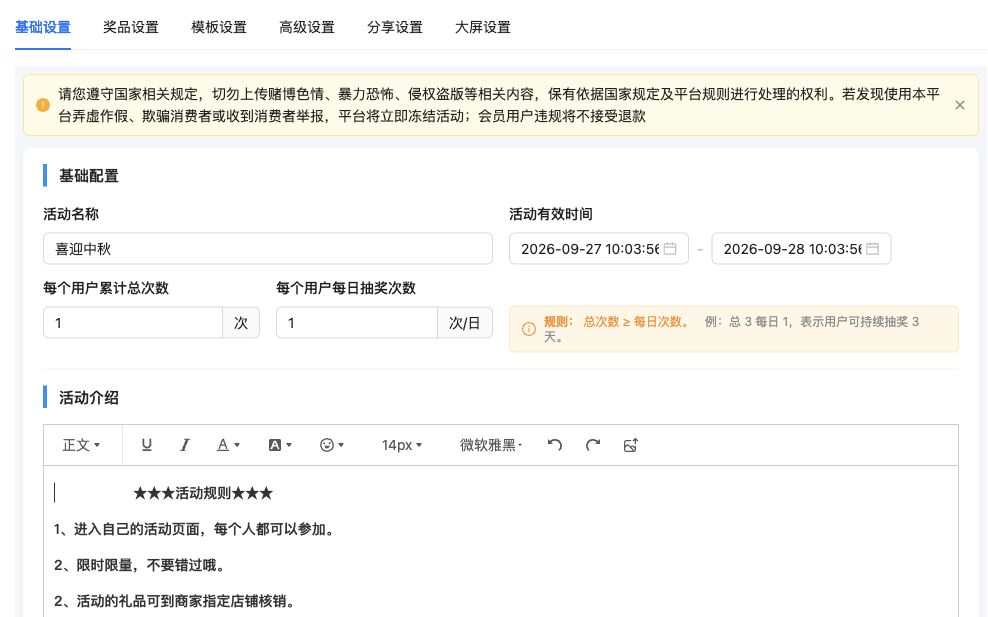This screenshot has width=988, height=617.
Task: Open the emoji picker
Action: pos(331,445)
